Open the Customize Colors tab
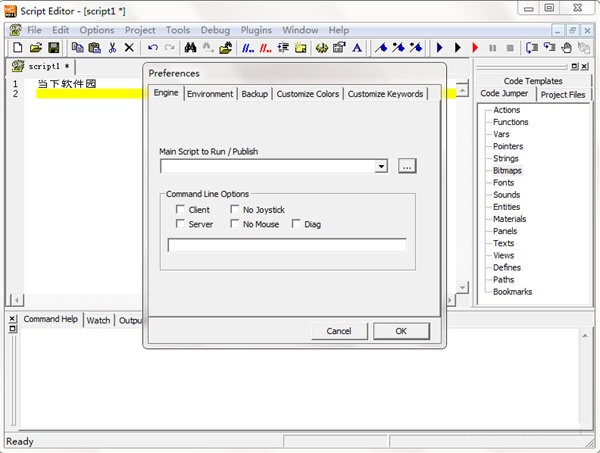 (x=308, y=94)
